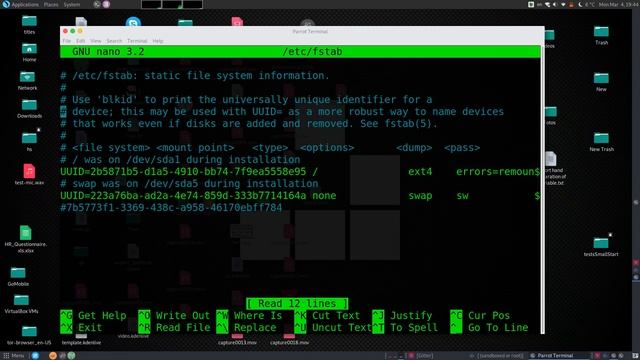Click the terminal's vertical scrollbar
The image size is (640, 360).
click(x=542, y=190)
